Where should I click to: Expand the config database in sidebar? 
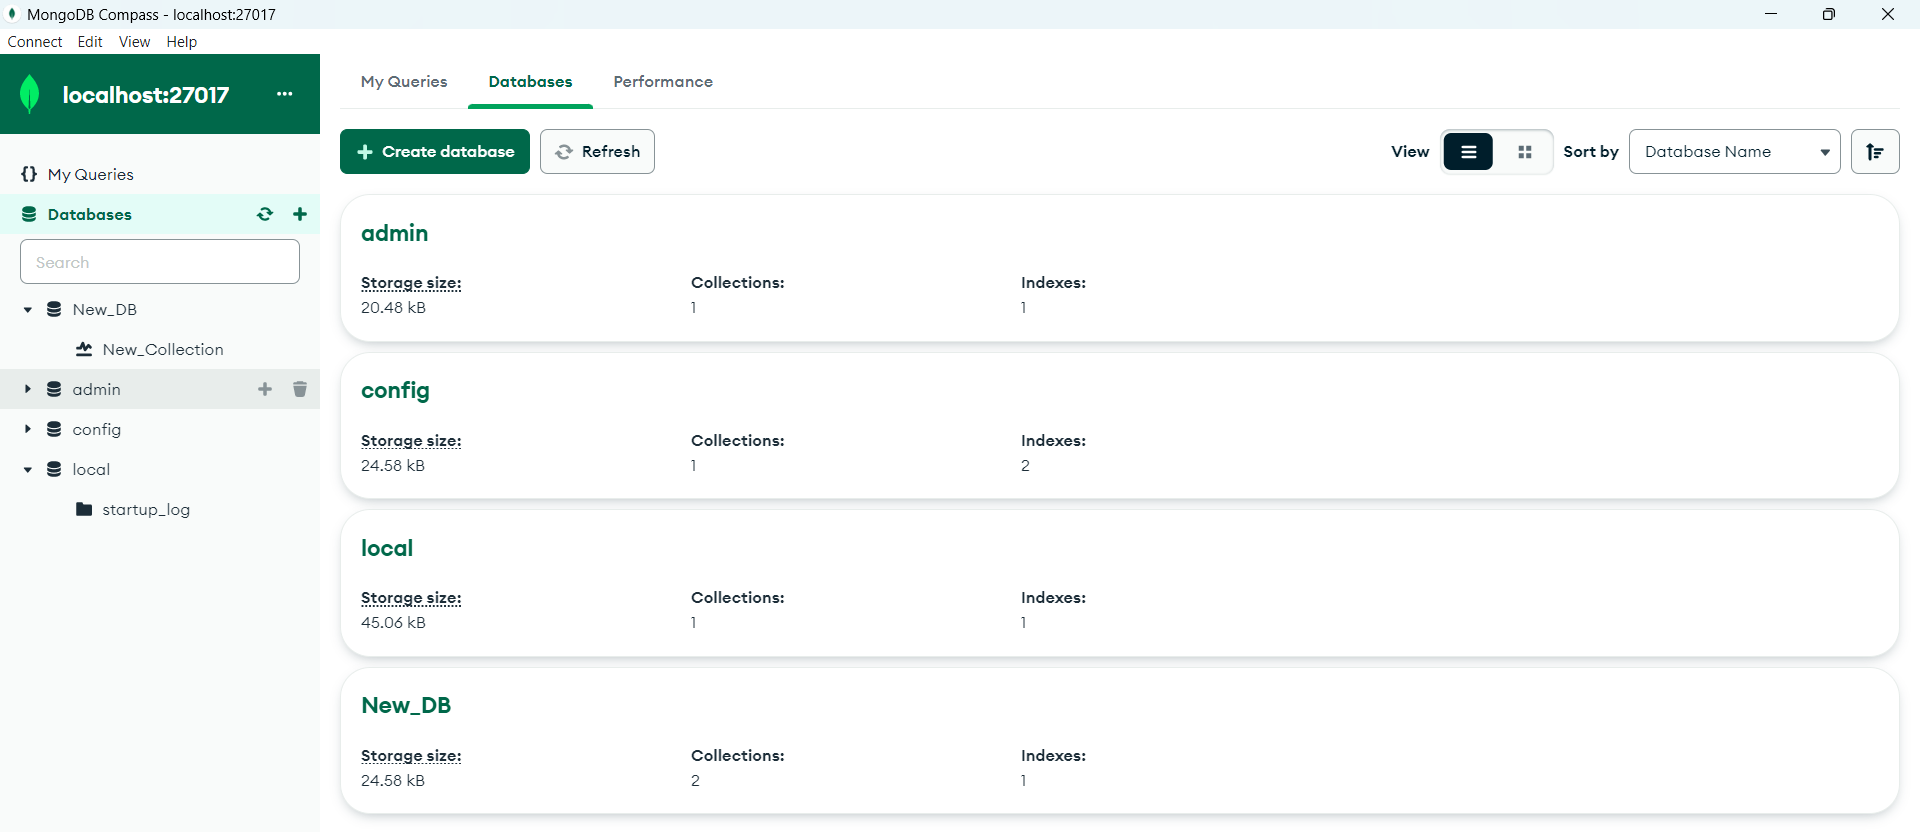28,429
